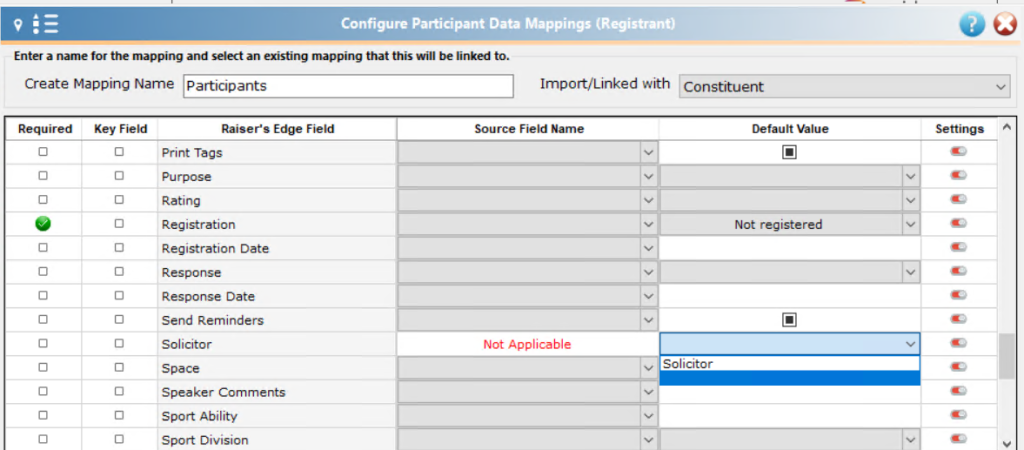
Task: Select the Sport Division field row label
Action: (x=204, y=440)
